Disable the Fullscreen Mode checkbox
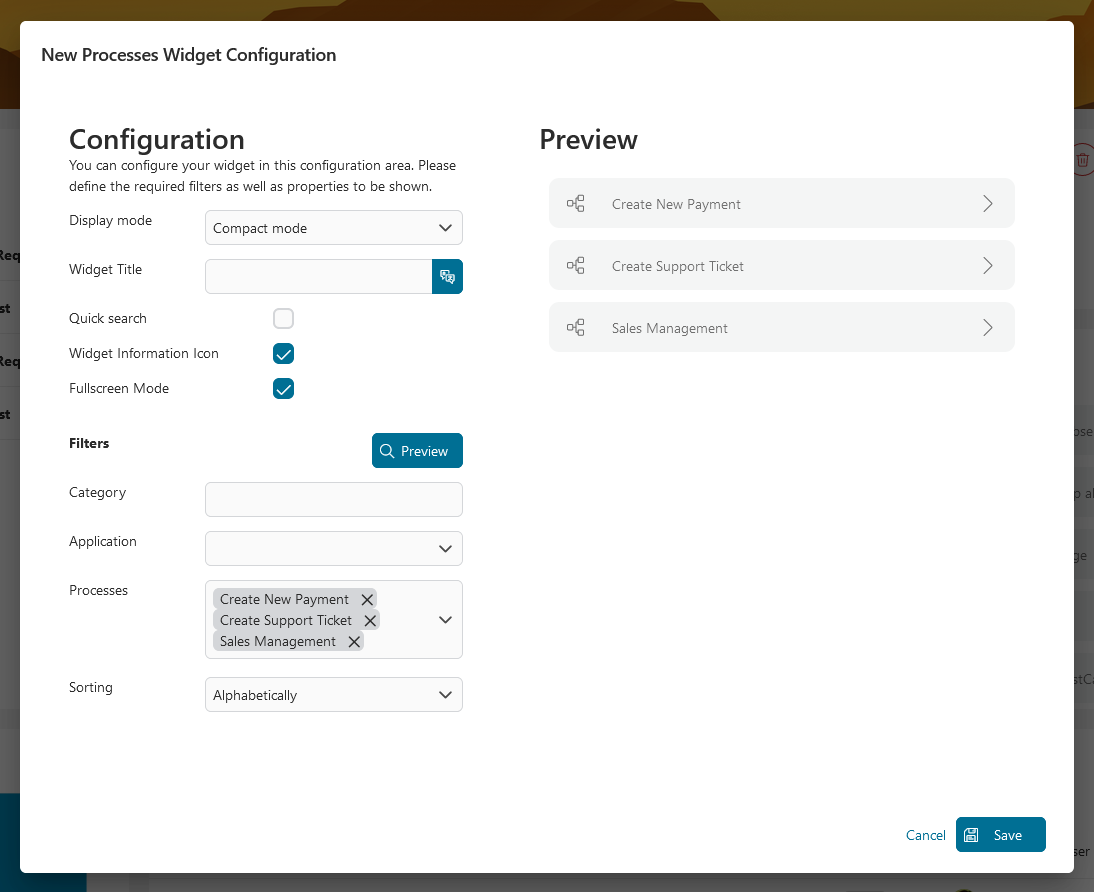This screenshot has width=1094, height=892. (283, 389)
